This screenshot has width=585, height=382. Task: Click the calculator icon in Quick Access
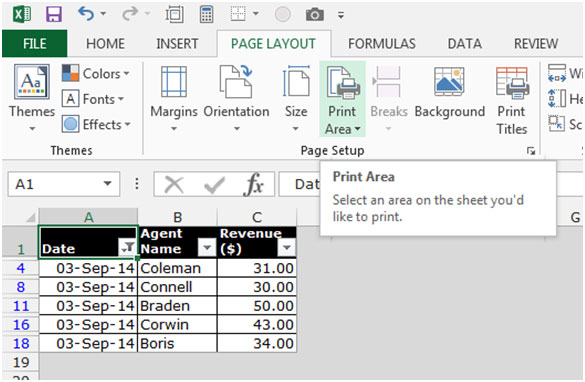(206, 15)
